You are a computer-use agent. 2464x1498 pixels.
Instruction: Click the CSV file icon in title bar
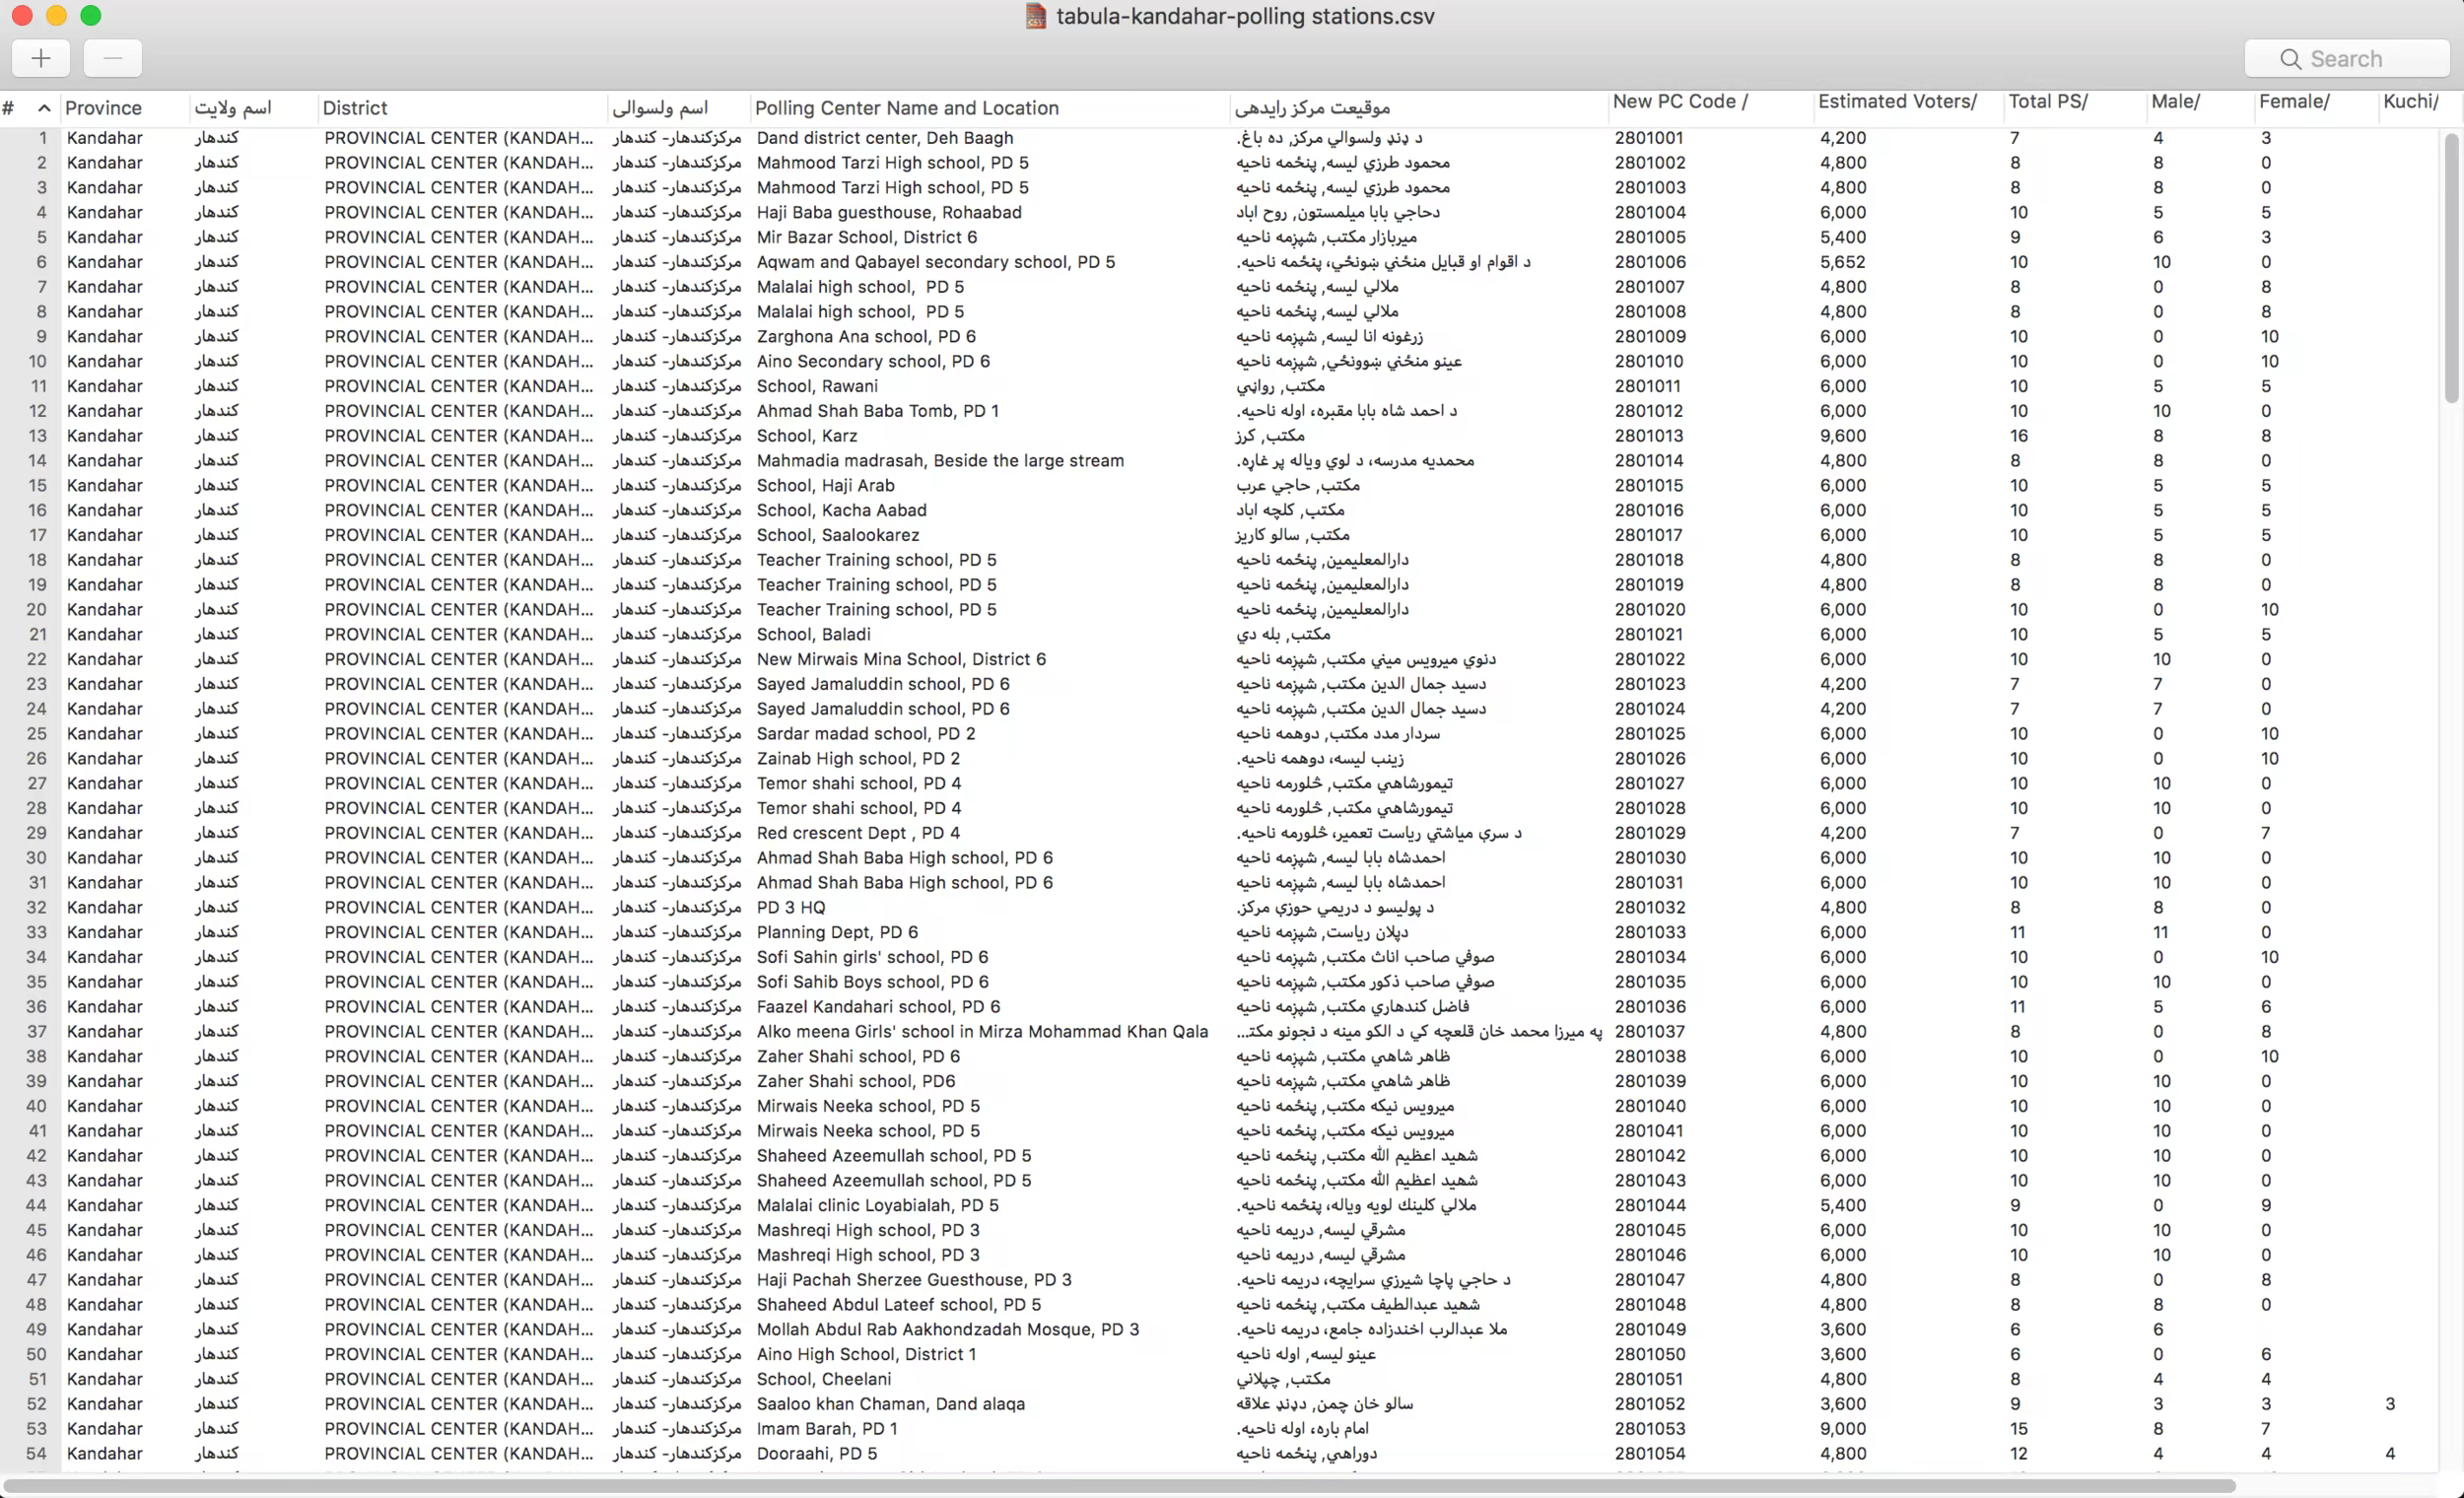pos(1036,16)
